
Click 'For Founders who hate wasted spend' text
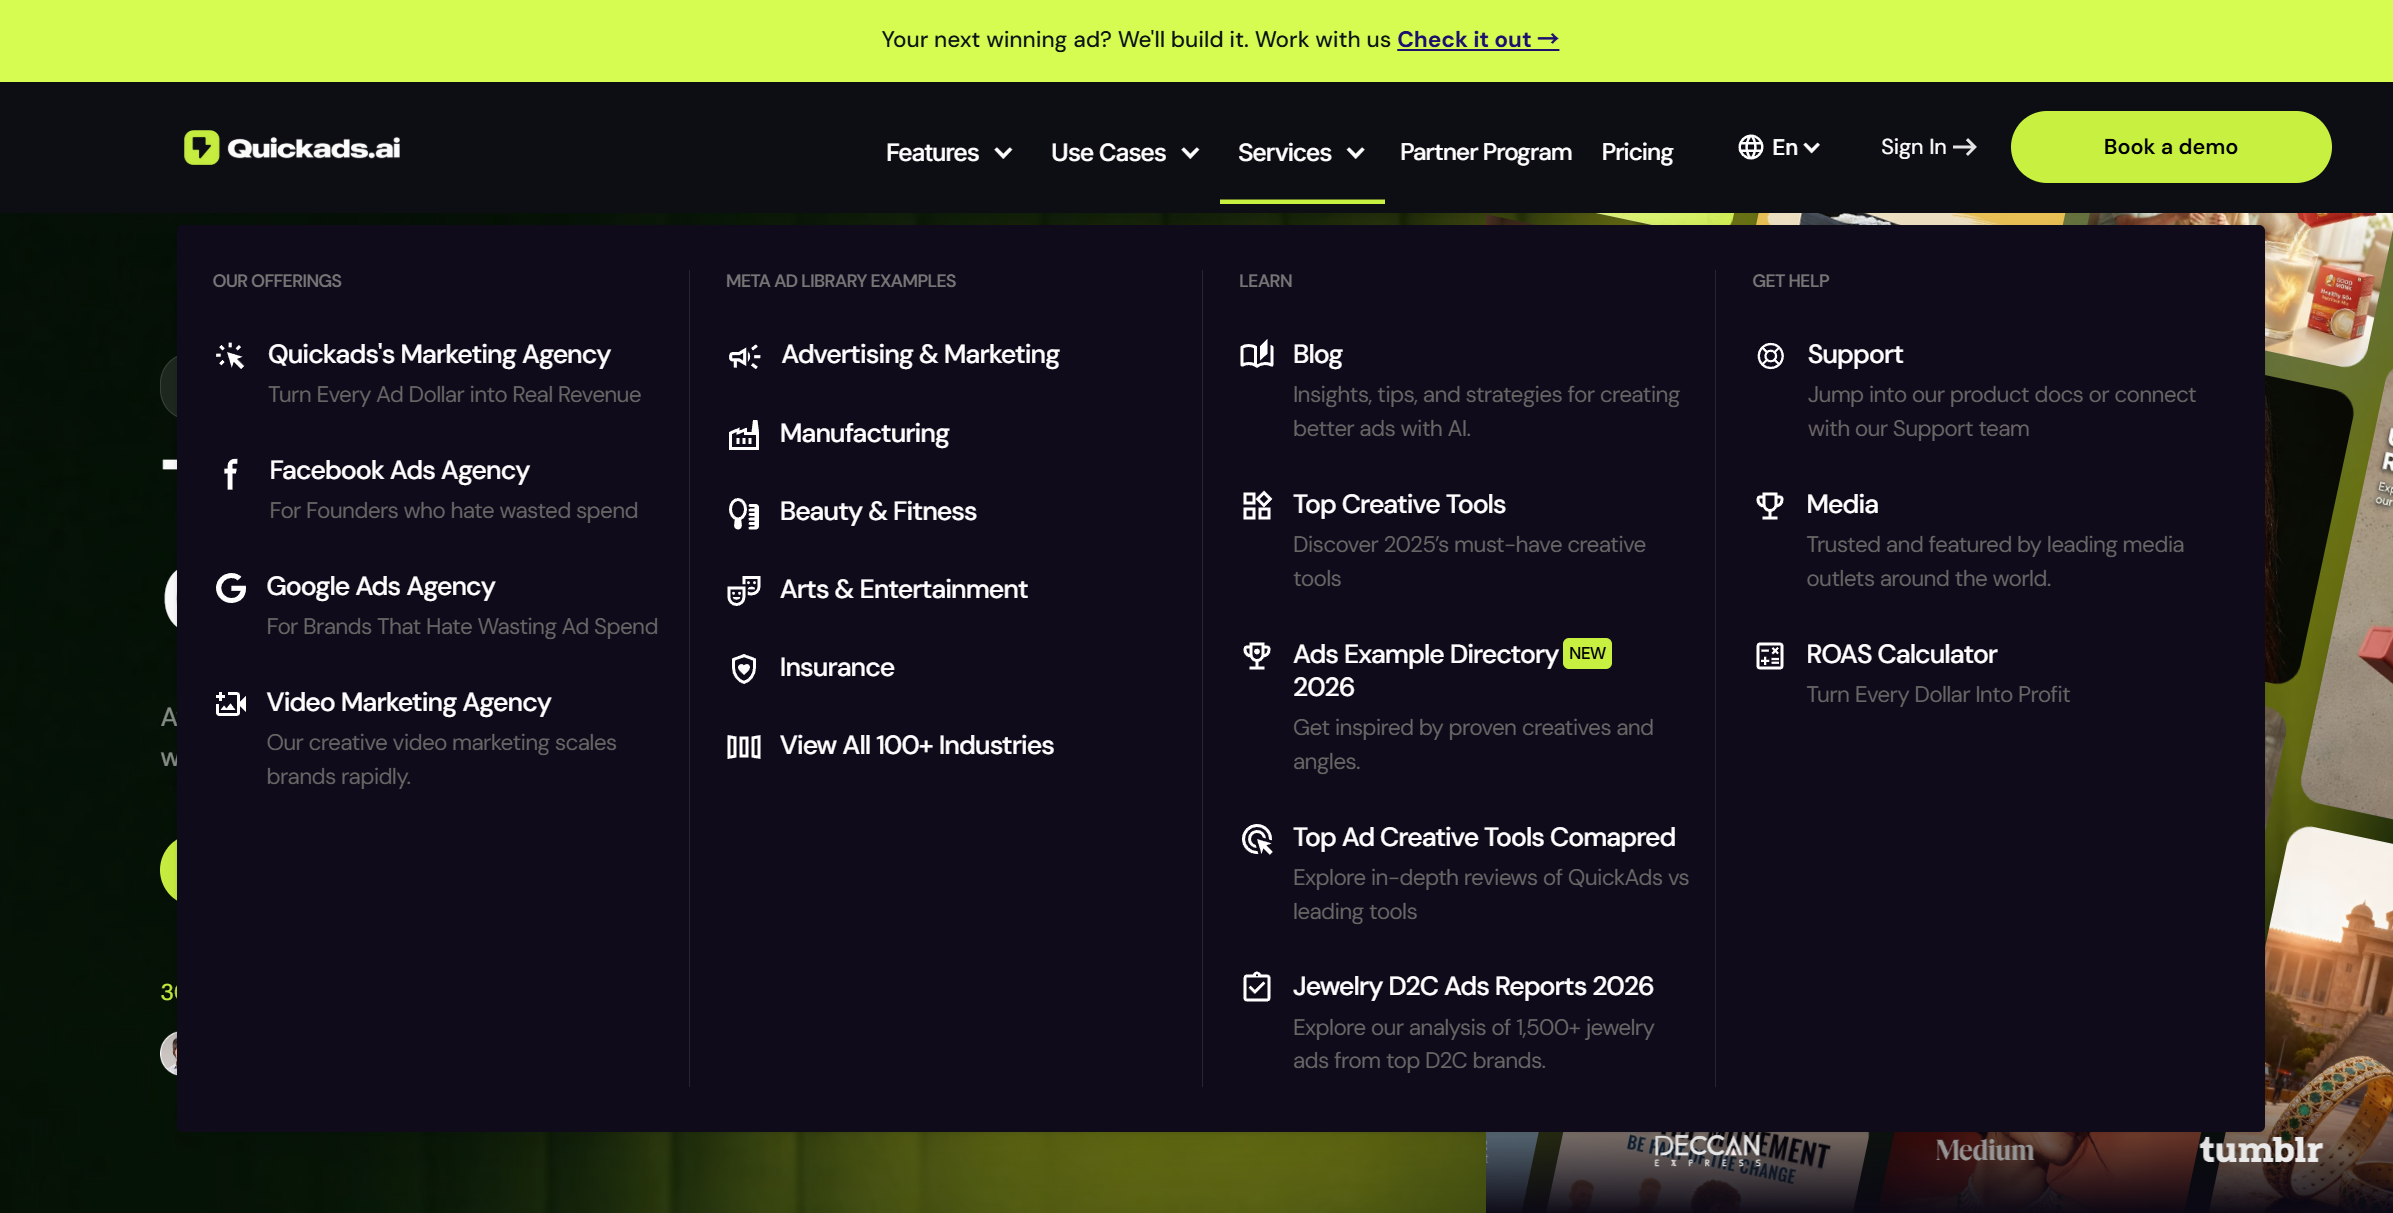point(453,510)
